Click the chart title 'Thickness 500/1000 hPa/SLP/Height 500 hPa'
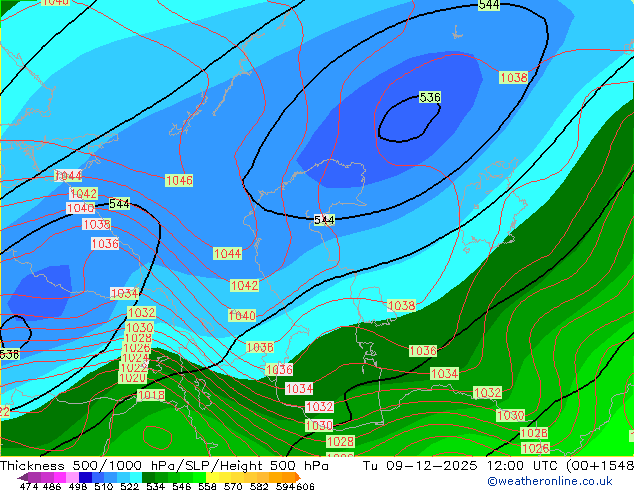This screenshot has height=490, width=634. pyautogui.click(x=164, y=466)
